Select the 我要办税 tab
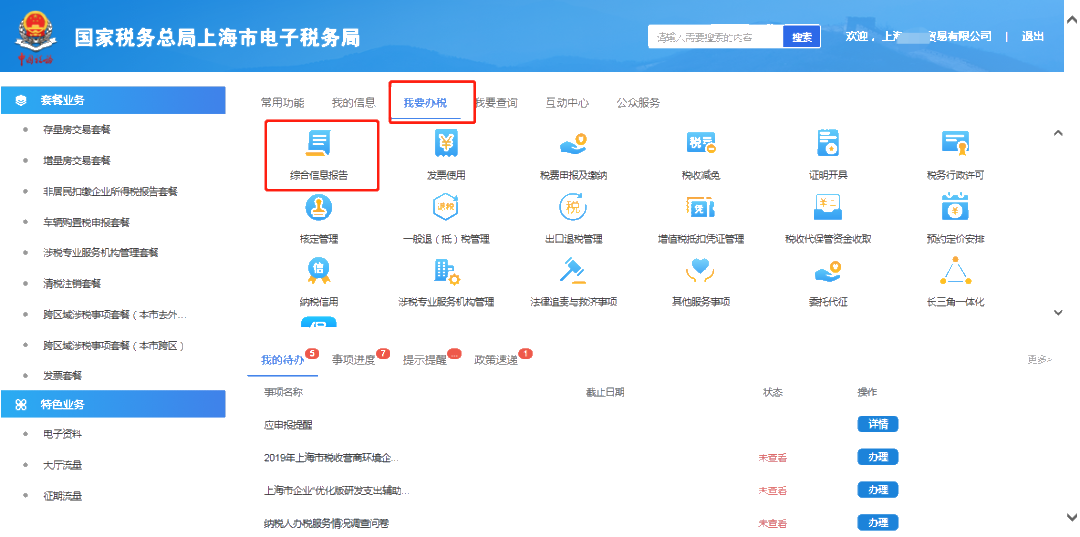 pos(425,103)
